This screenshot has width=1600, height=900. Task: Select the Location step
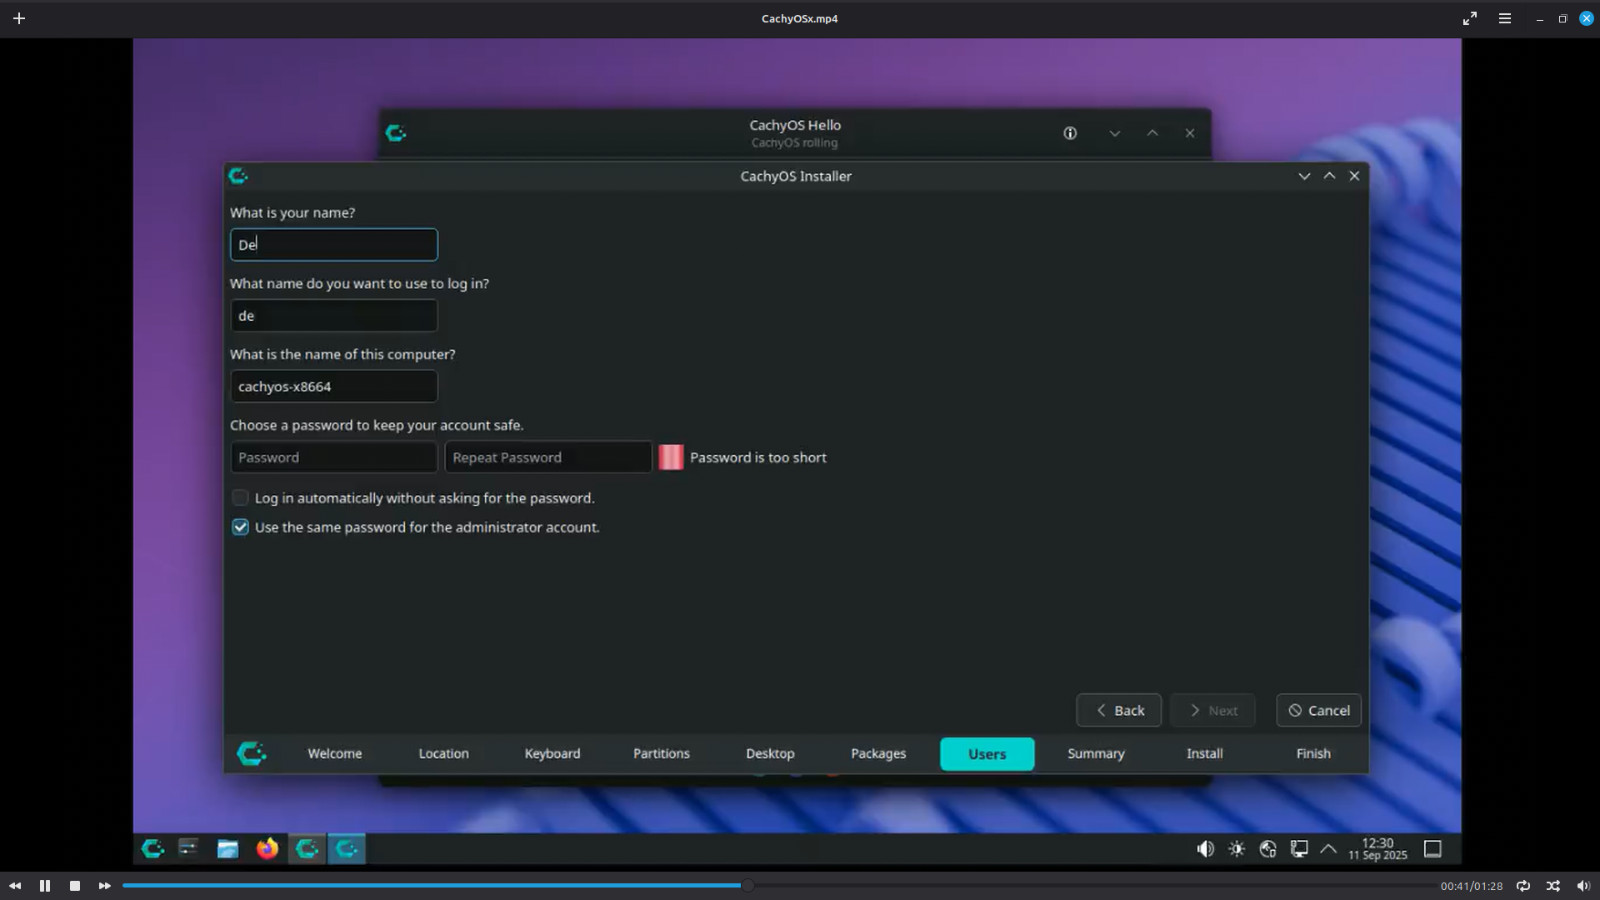click(x=444, y=754)
